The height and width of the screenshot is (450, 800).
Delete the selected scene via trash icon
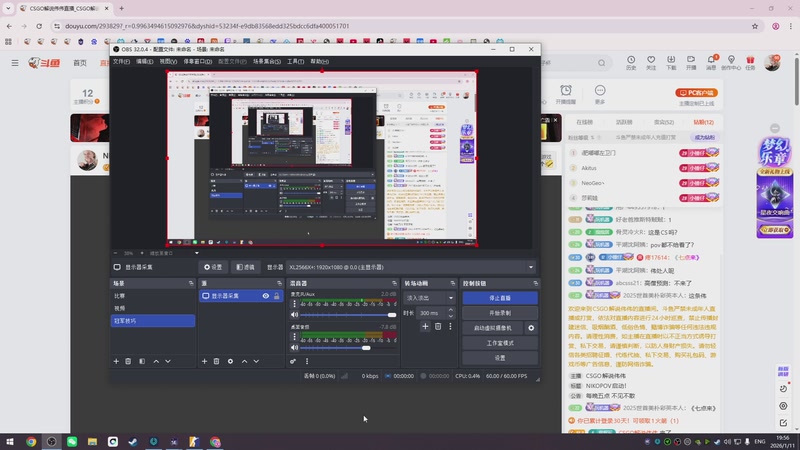(128, 361)
